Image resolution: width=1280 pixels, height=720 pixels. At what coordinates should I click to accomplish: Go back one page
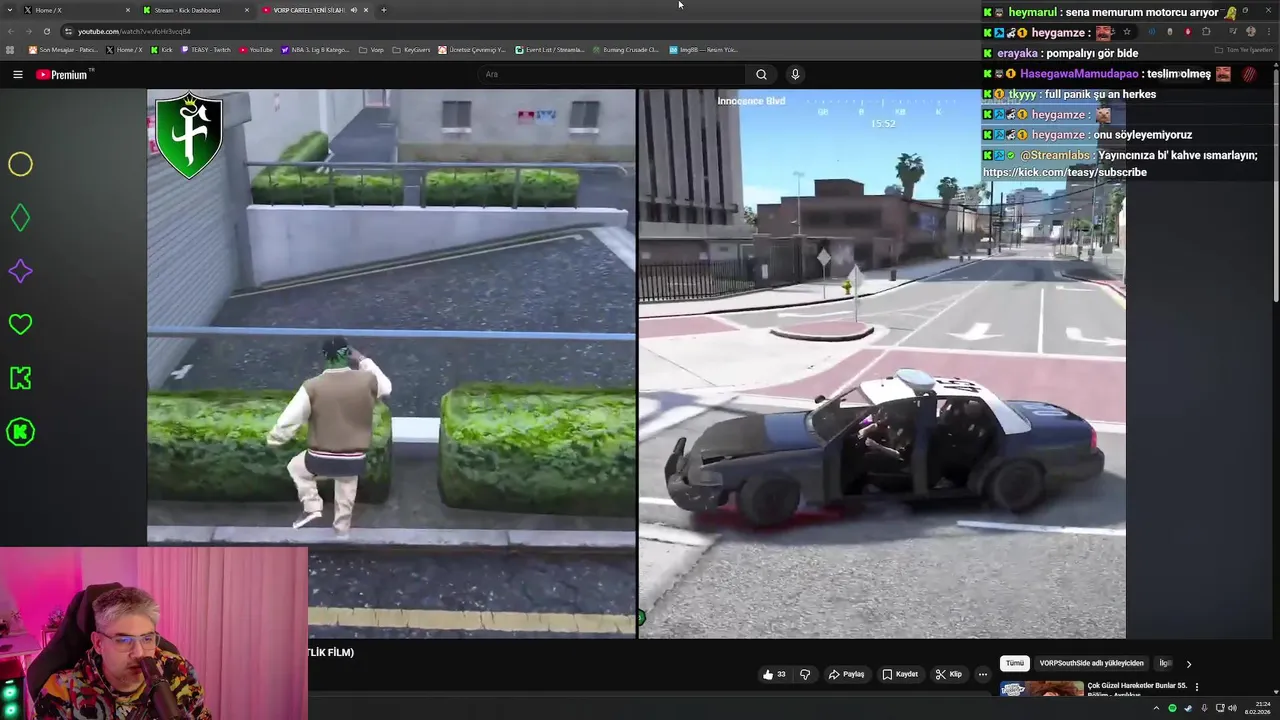11,31
